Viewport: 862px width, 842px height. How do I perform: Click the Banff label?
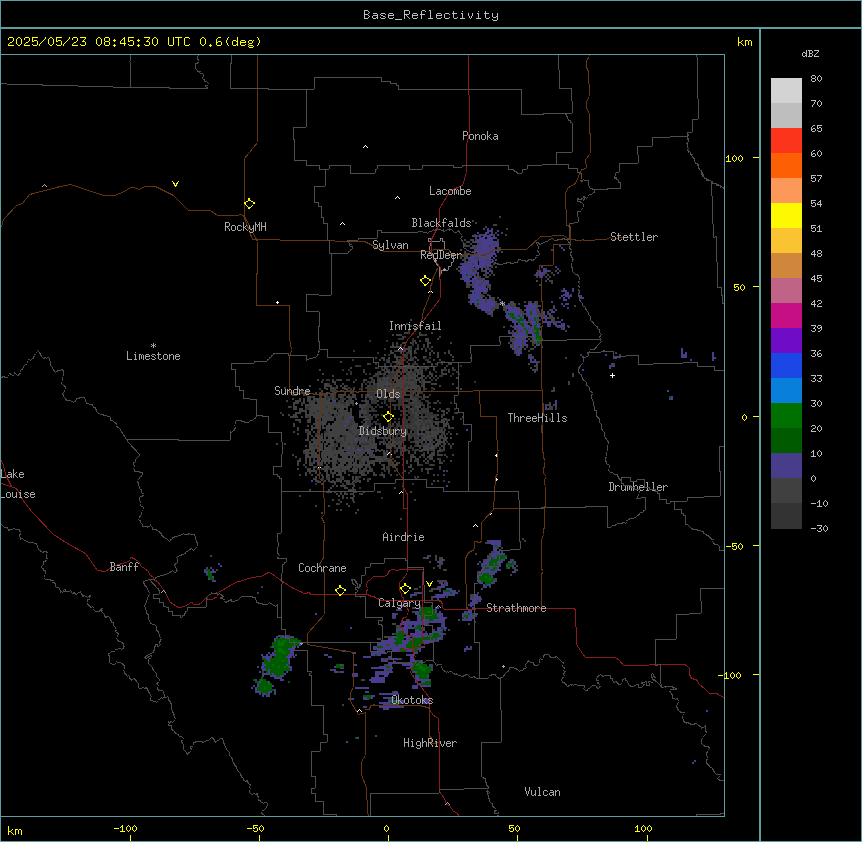pyautogui.click(x=124, y=567)
